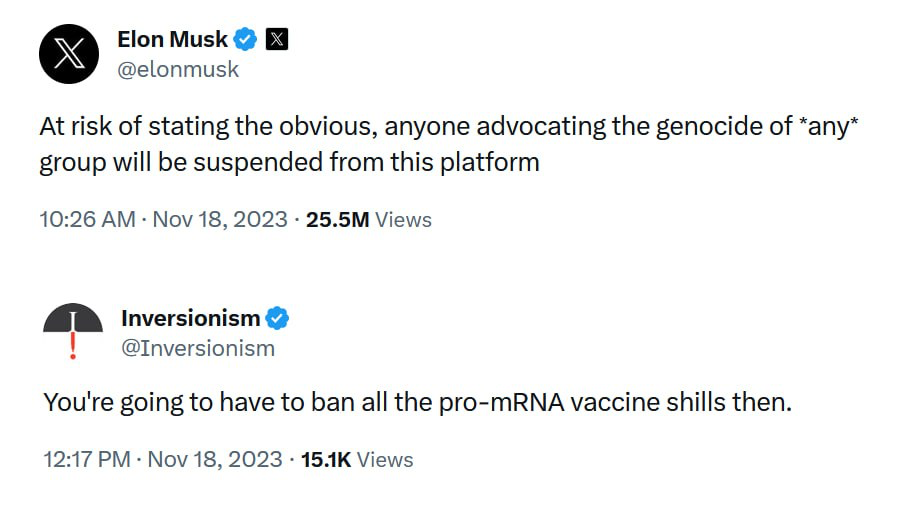The width and height of the screenshot is (899, 511).
Task: Open the Inversionism display name link
Action: tap(190, 319)
